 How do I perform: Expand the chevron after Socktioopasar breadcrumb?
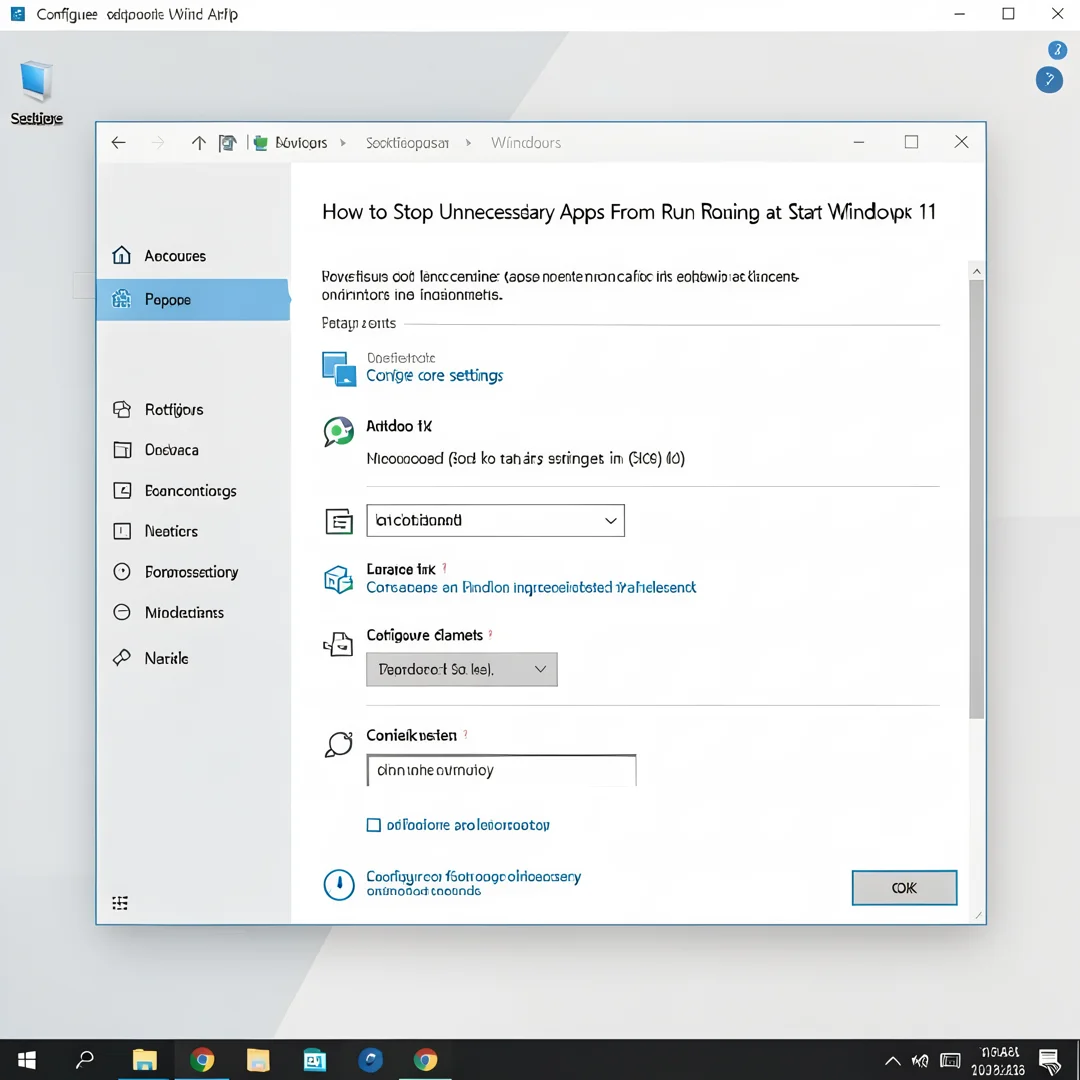[468, 143]
